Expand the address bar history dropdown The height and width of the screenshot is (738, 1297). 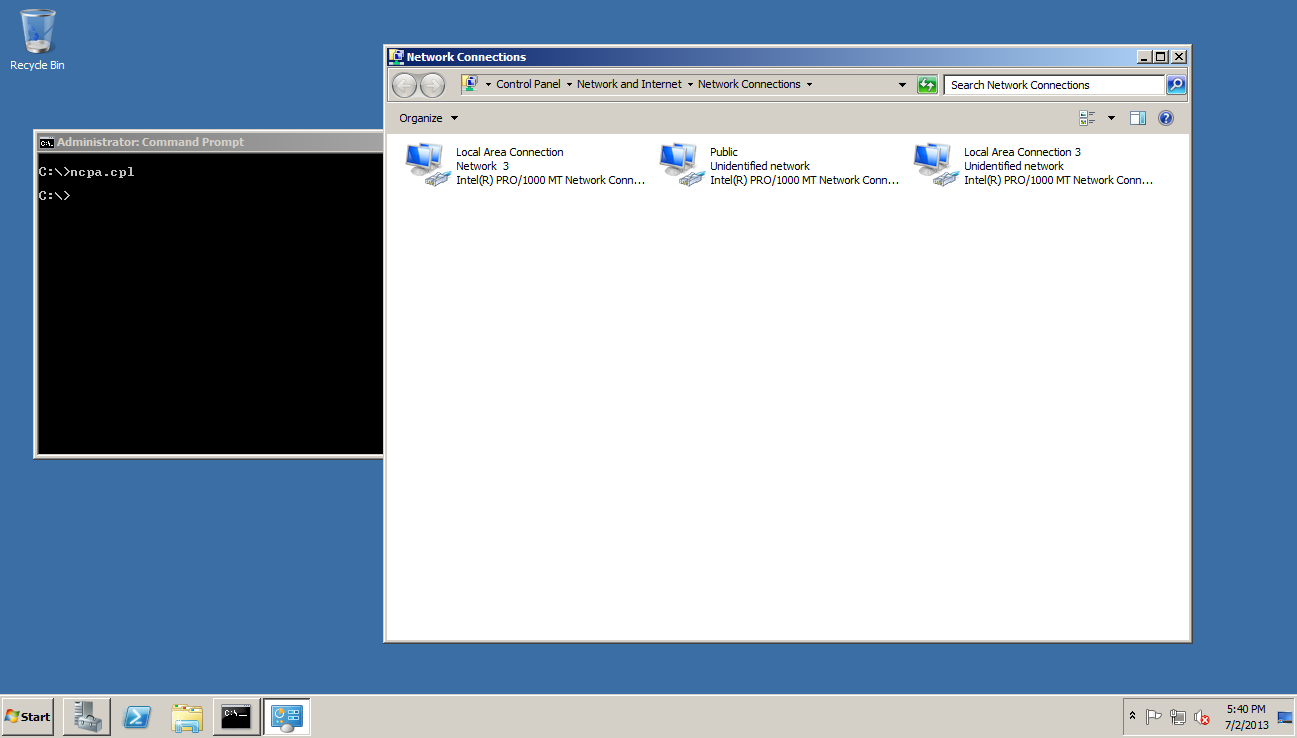pos(902,85)
